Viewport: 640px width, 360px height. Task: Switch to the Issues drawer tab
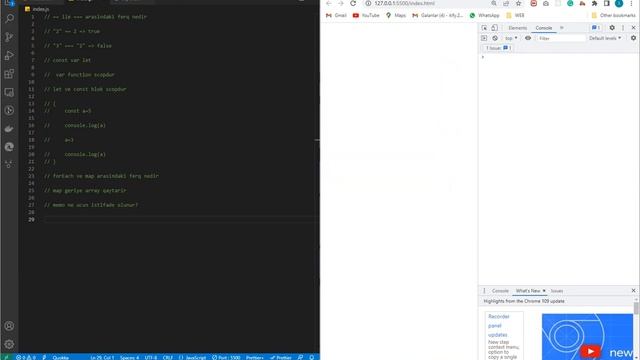tap(557, 291)
